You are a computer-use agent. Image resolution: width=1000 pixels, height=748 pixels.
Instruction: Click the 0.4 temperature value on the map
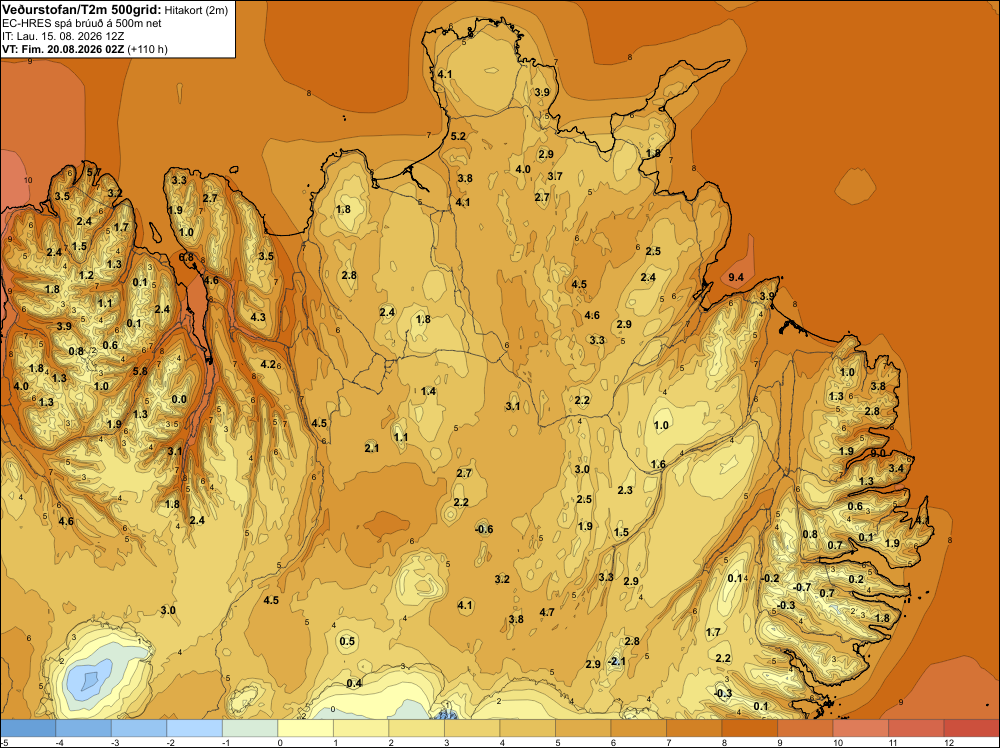354,683
